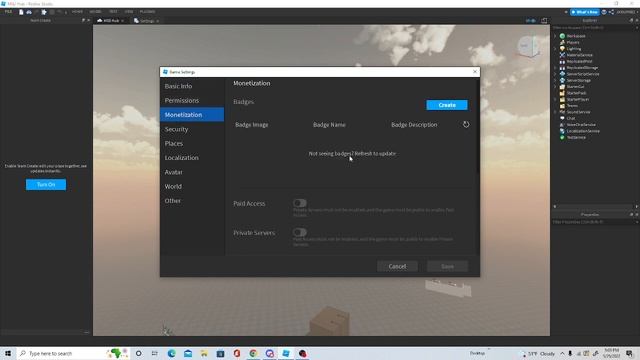Open Task View from taskbar
Viewport: 640px width, 360px height.
[x=155, y=353]
